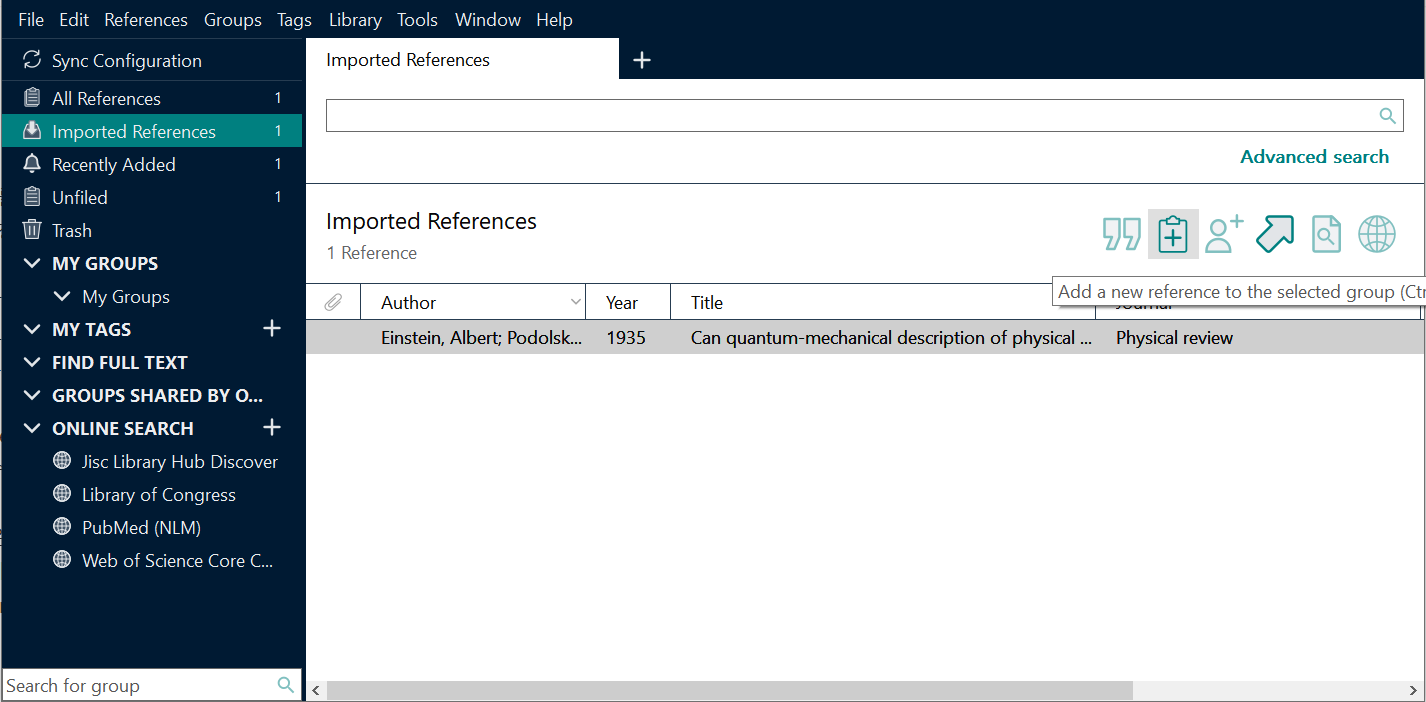Sort by the Year column header

(628, 302)
